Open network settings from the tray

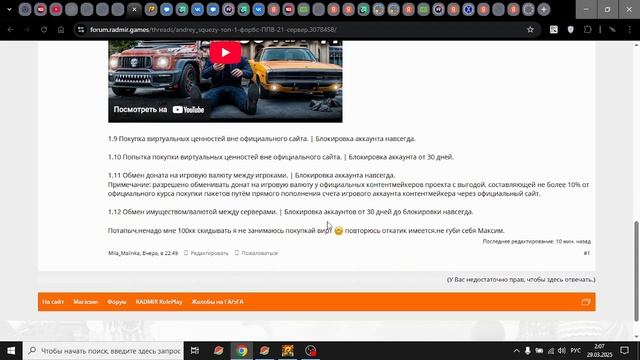click(x=551, y=351)
